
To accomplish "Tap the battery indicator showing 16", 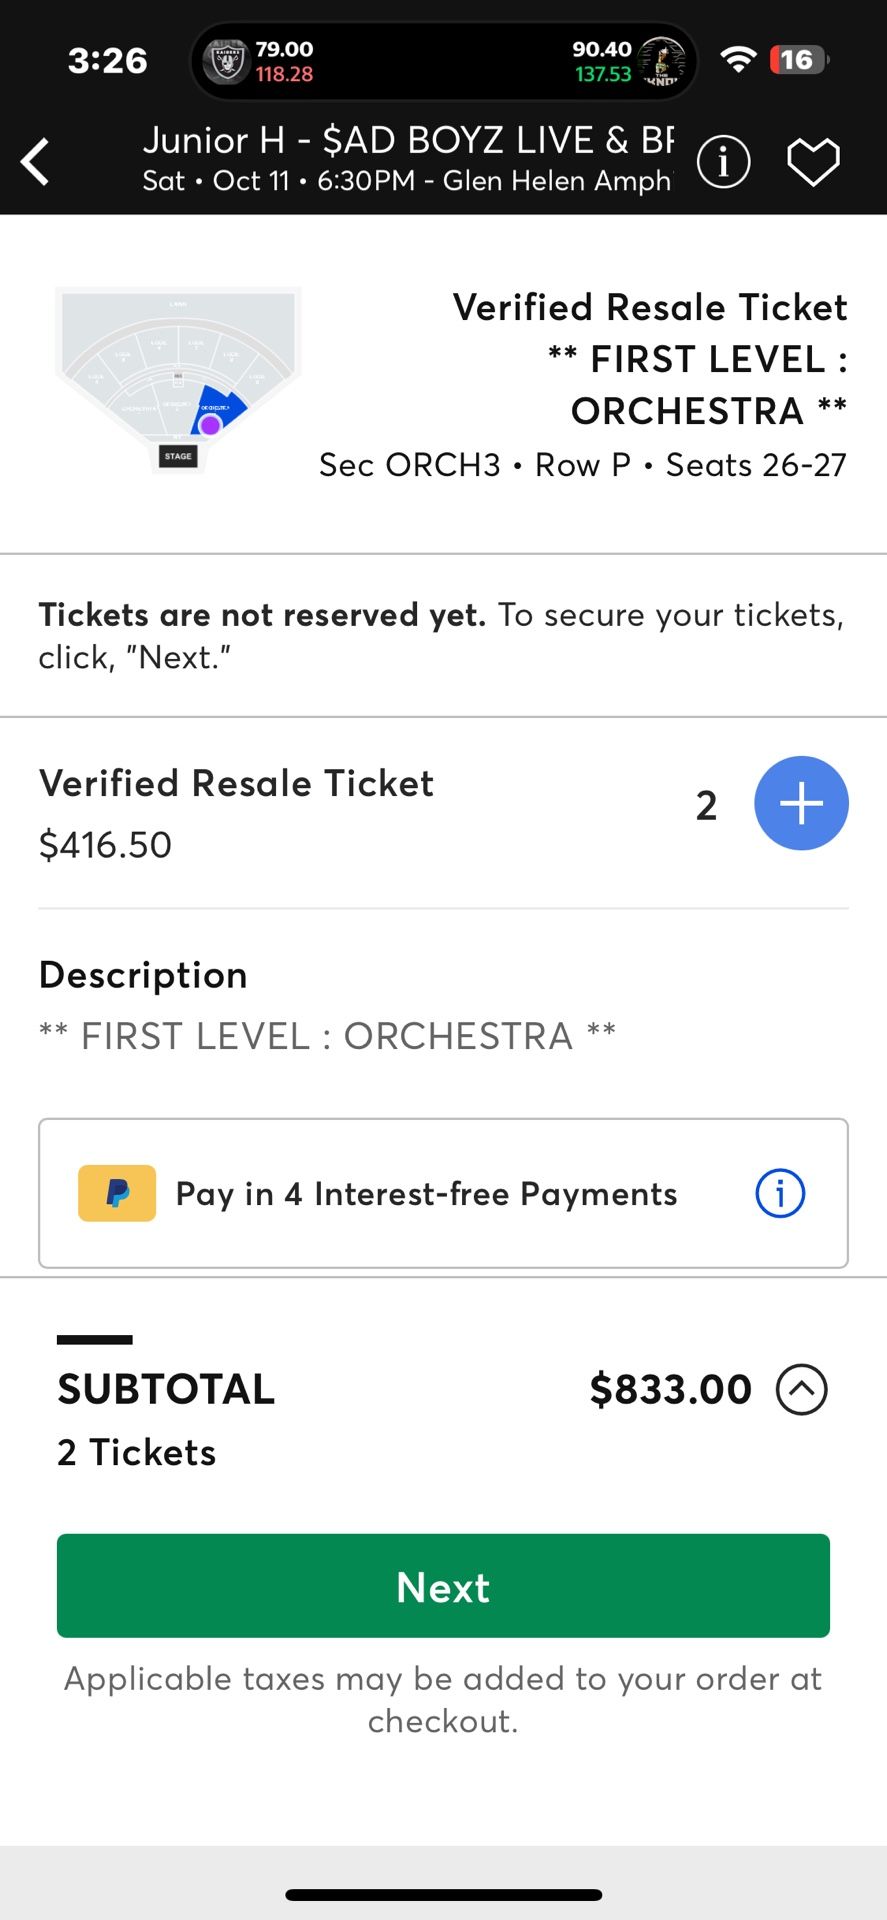I will (799, 60).
